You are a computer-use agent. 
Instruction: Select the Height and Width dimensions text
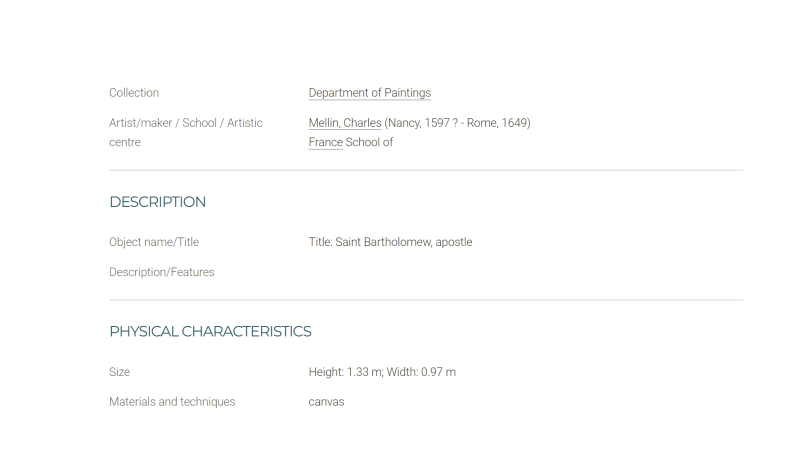pyautogui.click(x=382, y=372)
